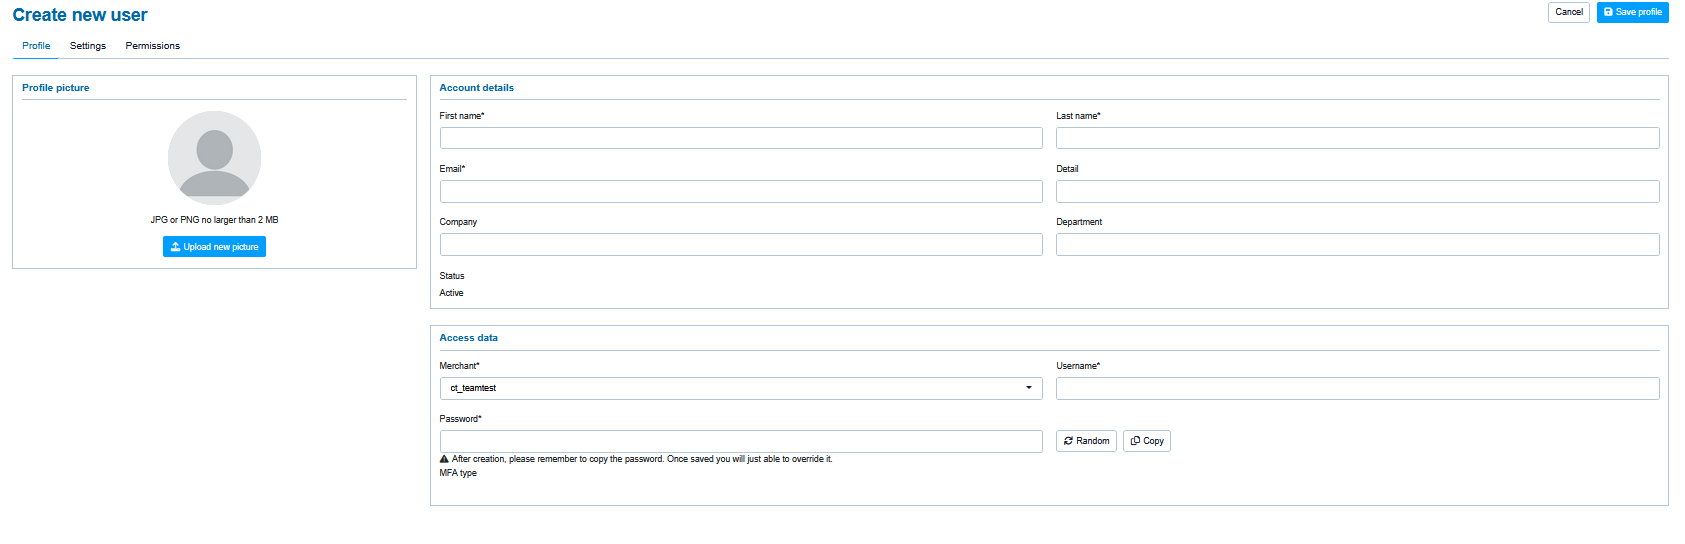Generate a Random password

[x=1086, y=441]
